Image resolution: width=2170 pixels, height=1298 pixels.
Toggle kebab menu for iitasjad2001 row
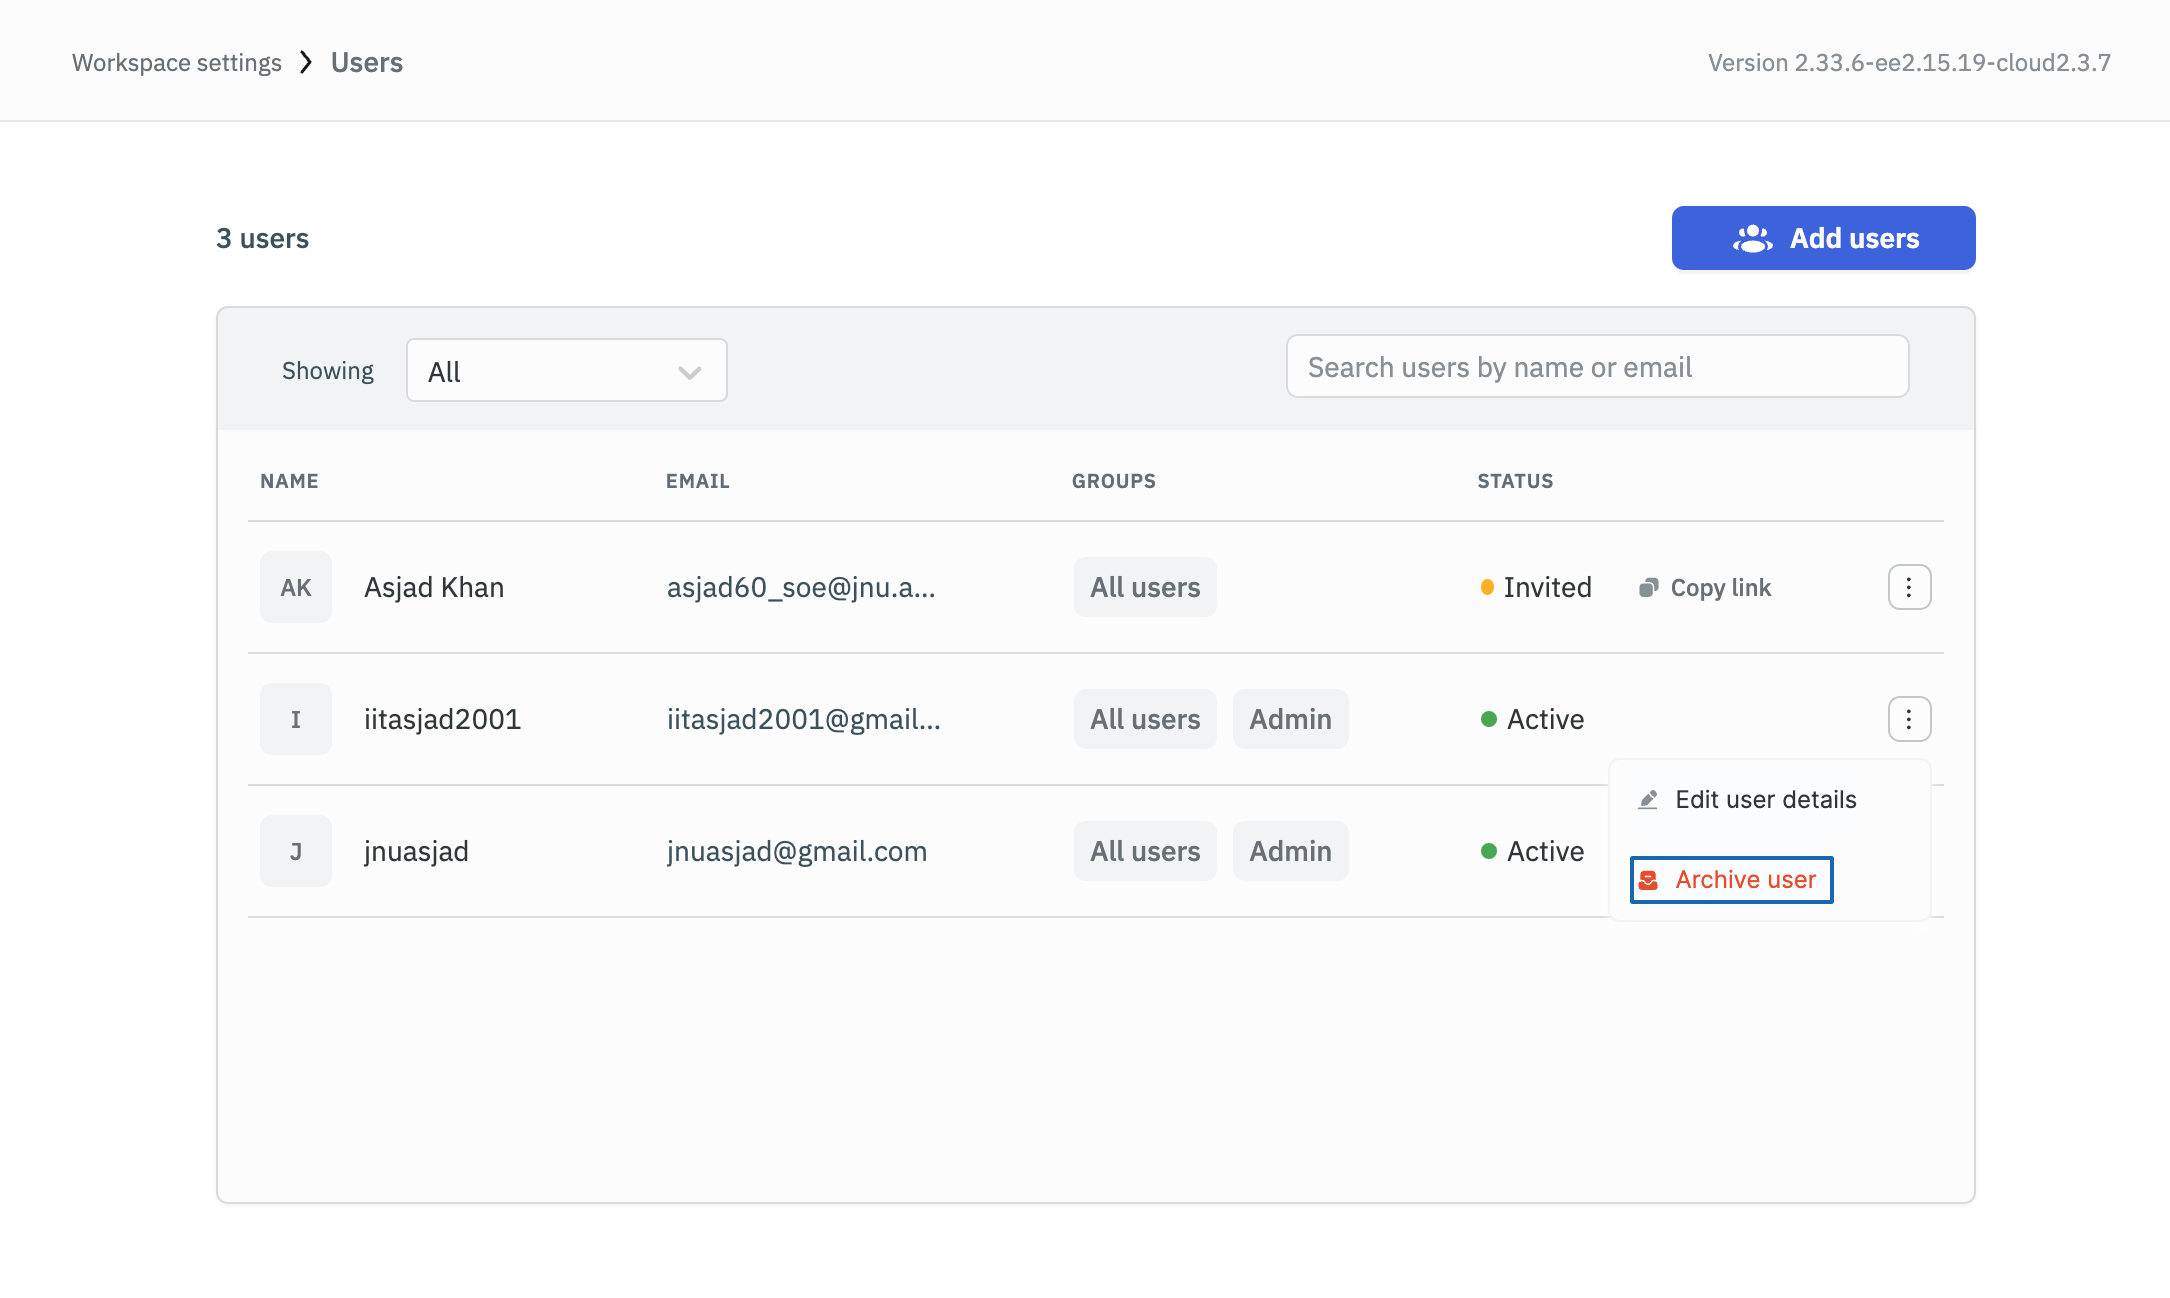1908,719
